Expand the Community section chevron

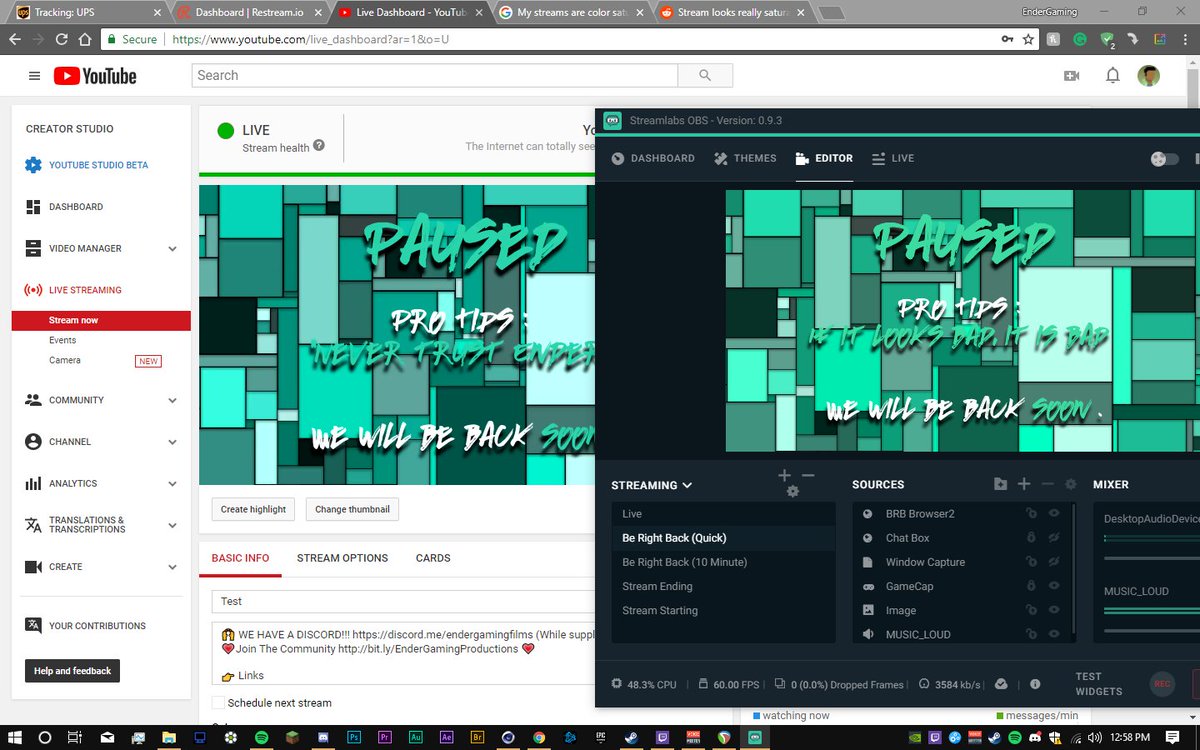click(172, 400)
